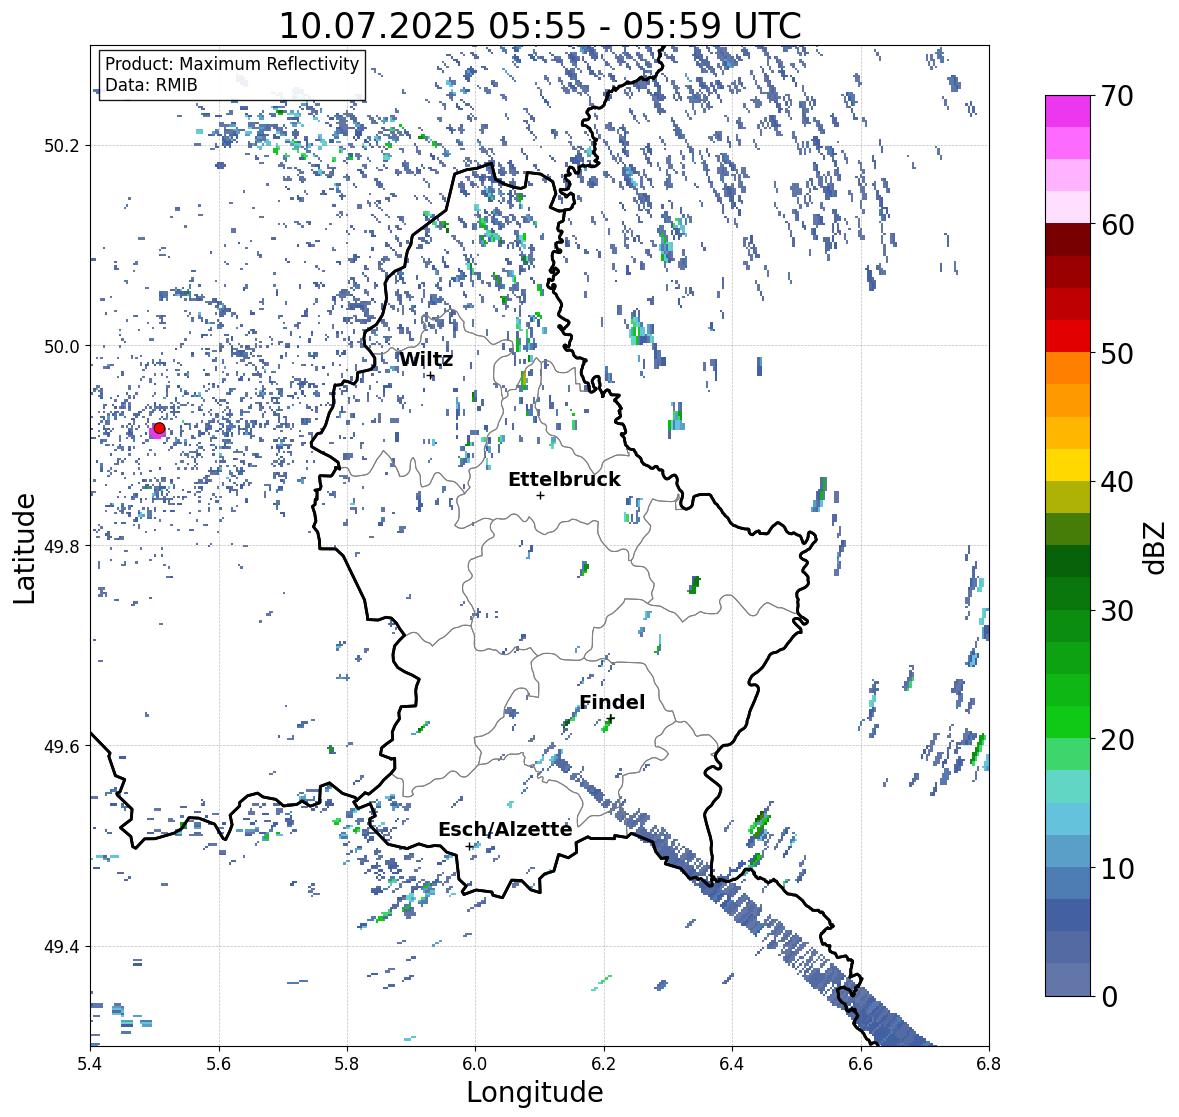
Task: Click the colorbar tick value '20'
Action: pyautogui.click(x=1117, y=740)
